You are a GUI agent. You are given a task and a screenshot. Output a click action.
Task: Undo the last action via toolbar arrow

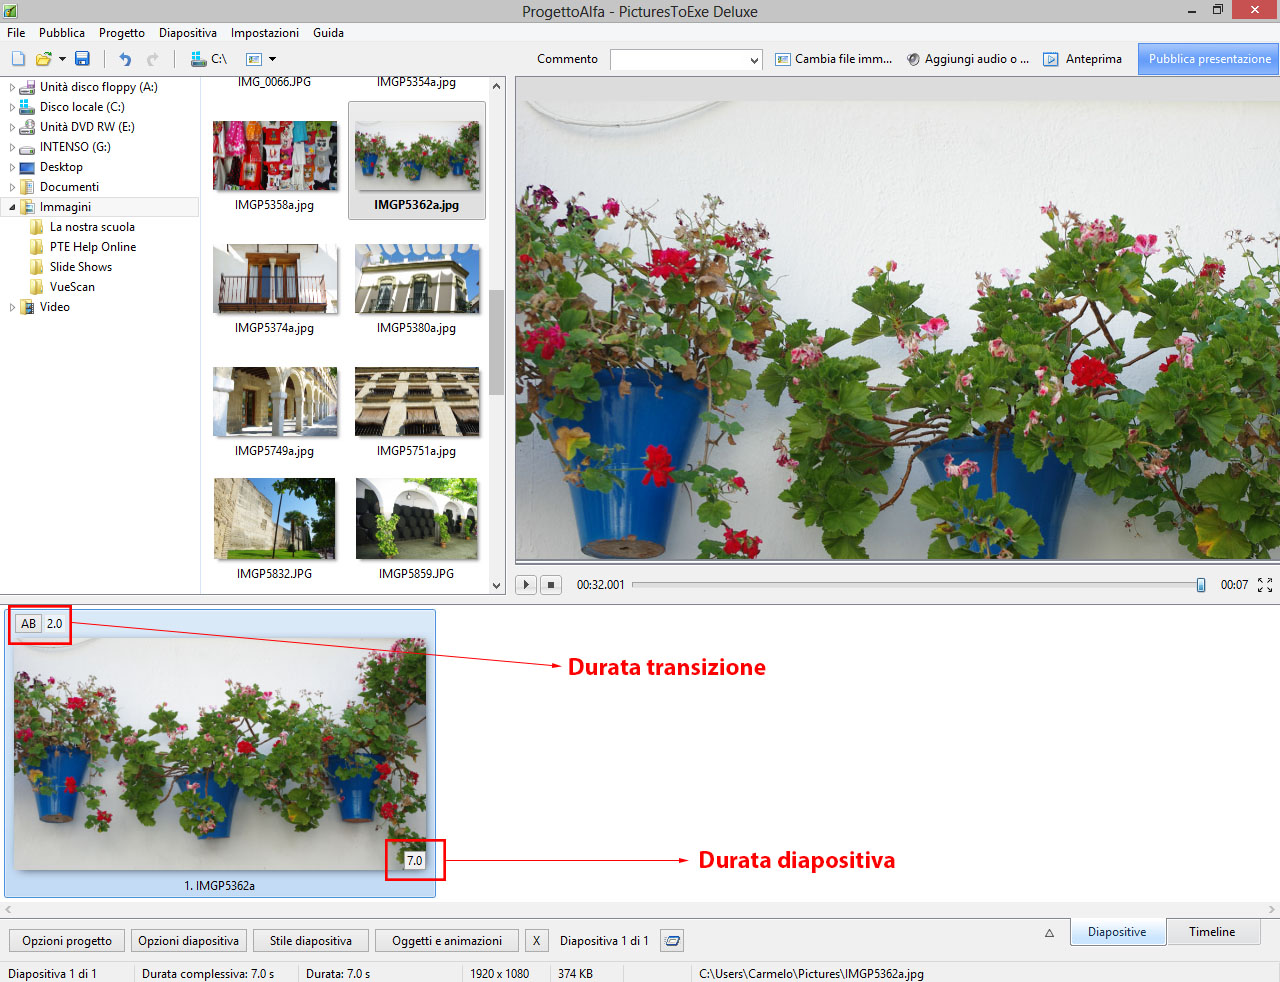(125, 59)
